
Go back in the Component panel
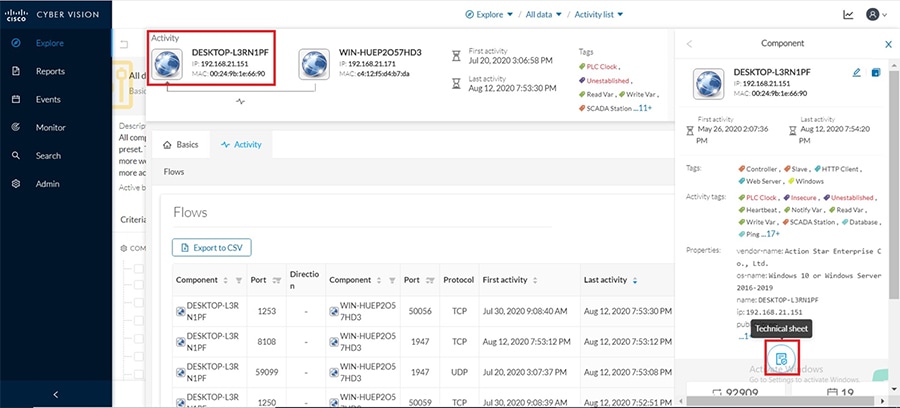click(689, 44)
